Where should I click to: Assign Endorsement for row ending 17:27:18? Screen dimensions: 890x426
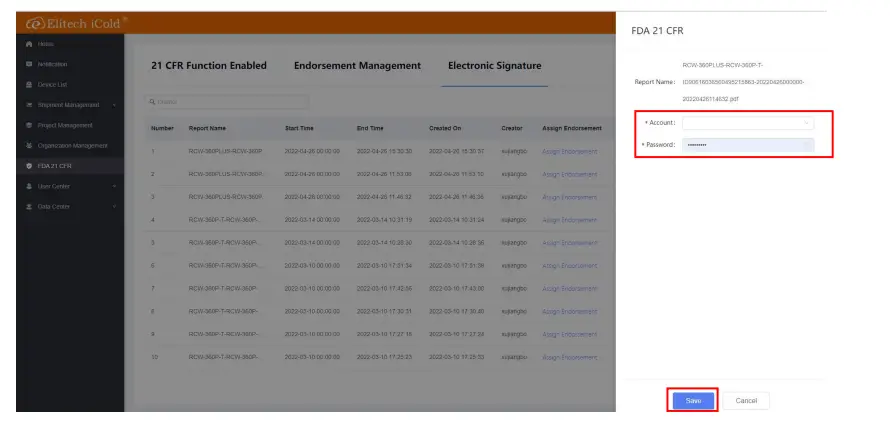pyautogui.click(x=569, y=335)
